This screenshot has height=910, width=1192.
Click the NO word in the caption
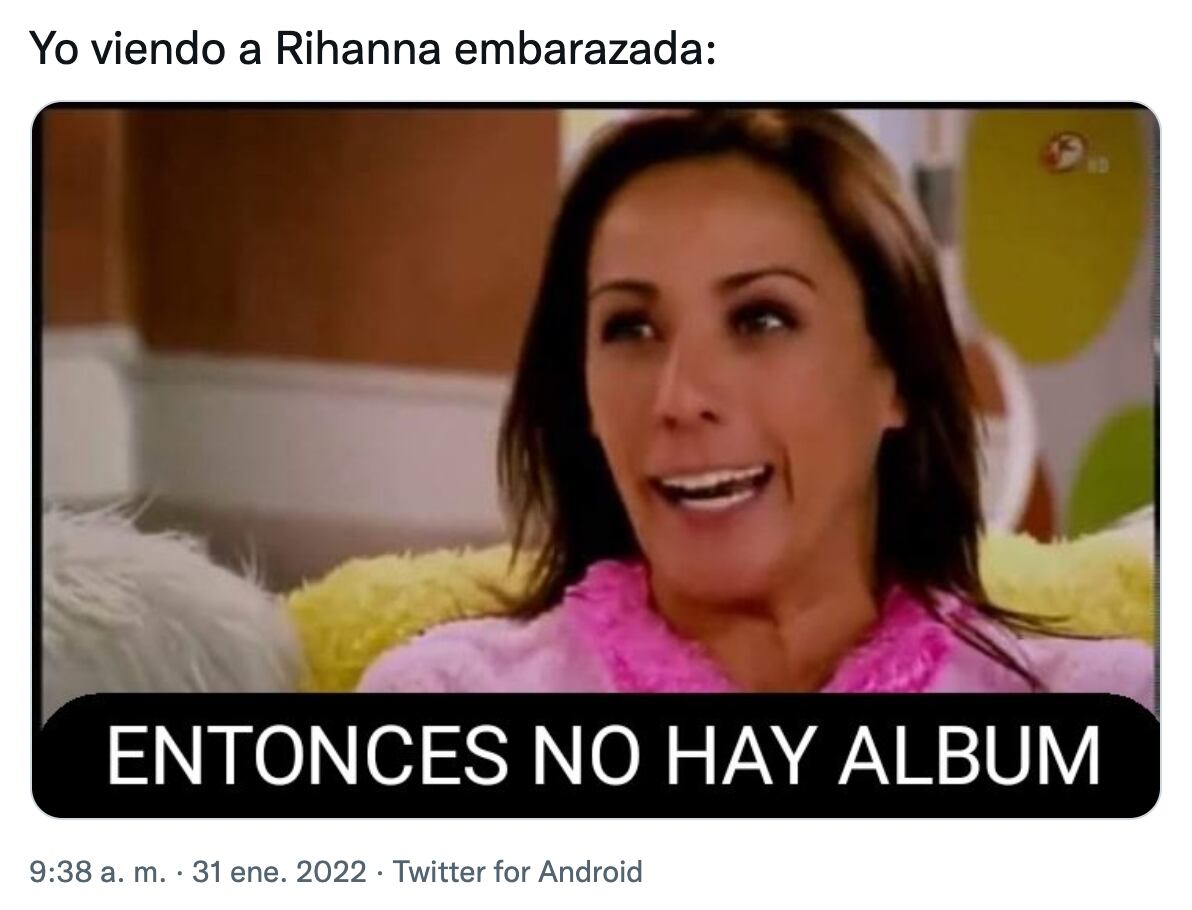click(x=583, y=755)
